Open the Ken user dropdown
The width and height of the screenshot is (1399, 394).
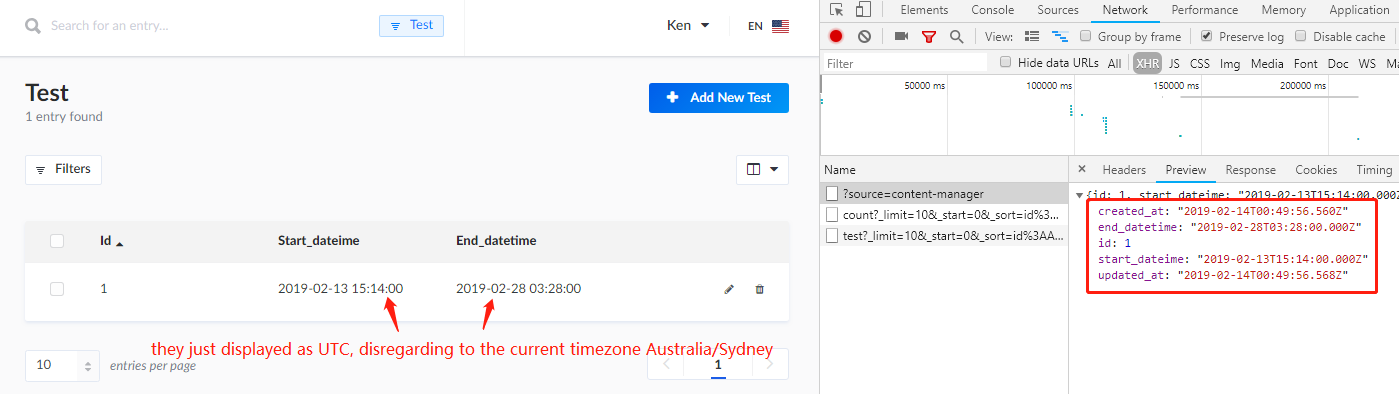(x=688, y=25)
